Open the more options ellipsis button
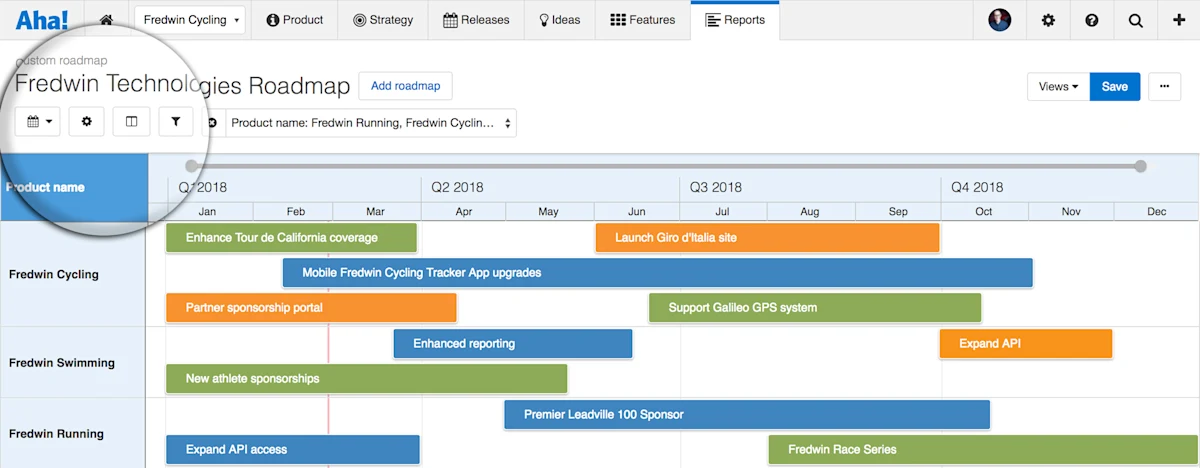Screen dimensions: 1200x468 1164,86
